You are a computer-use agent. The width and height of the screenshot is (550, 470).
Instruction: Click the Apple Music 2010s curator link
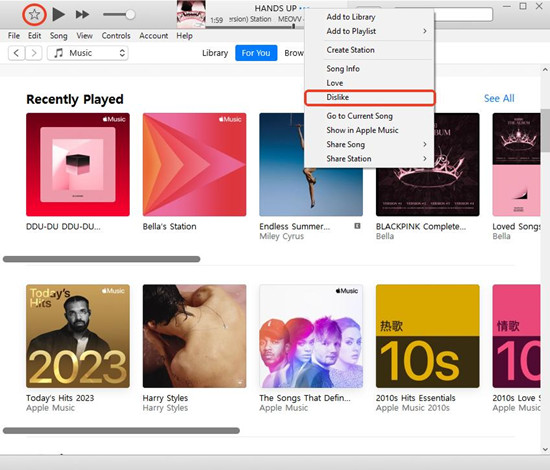pos(412,408)
